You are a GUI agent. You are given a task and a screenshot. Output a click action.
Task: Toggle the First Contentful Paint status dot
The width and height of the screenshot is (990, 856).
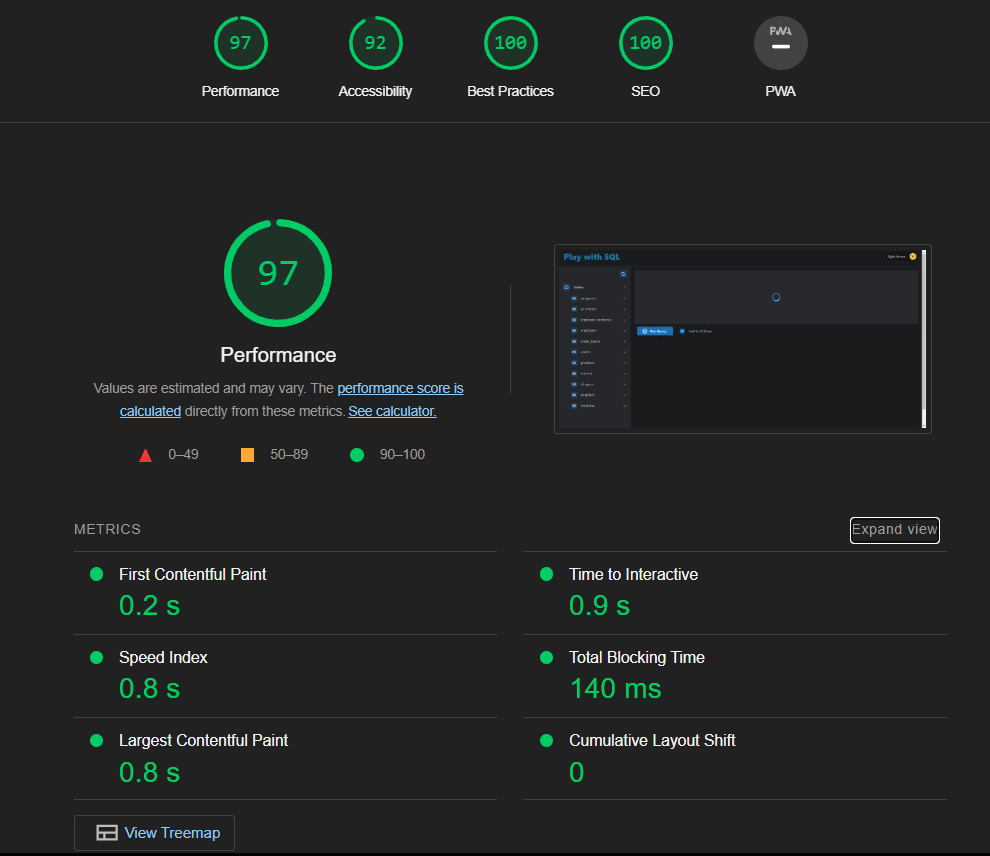click(95, 573)
